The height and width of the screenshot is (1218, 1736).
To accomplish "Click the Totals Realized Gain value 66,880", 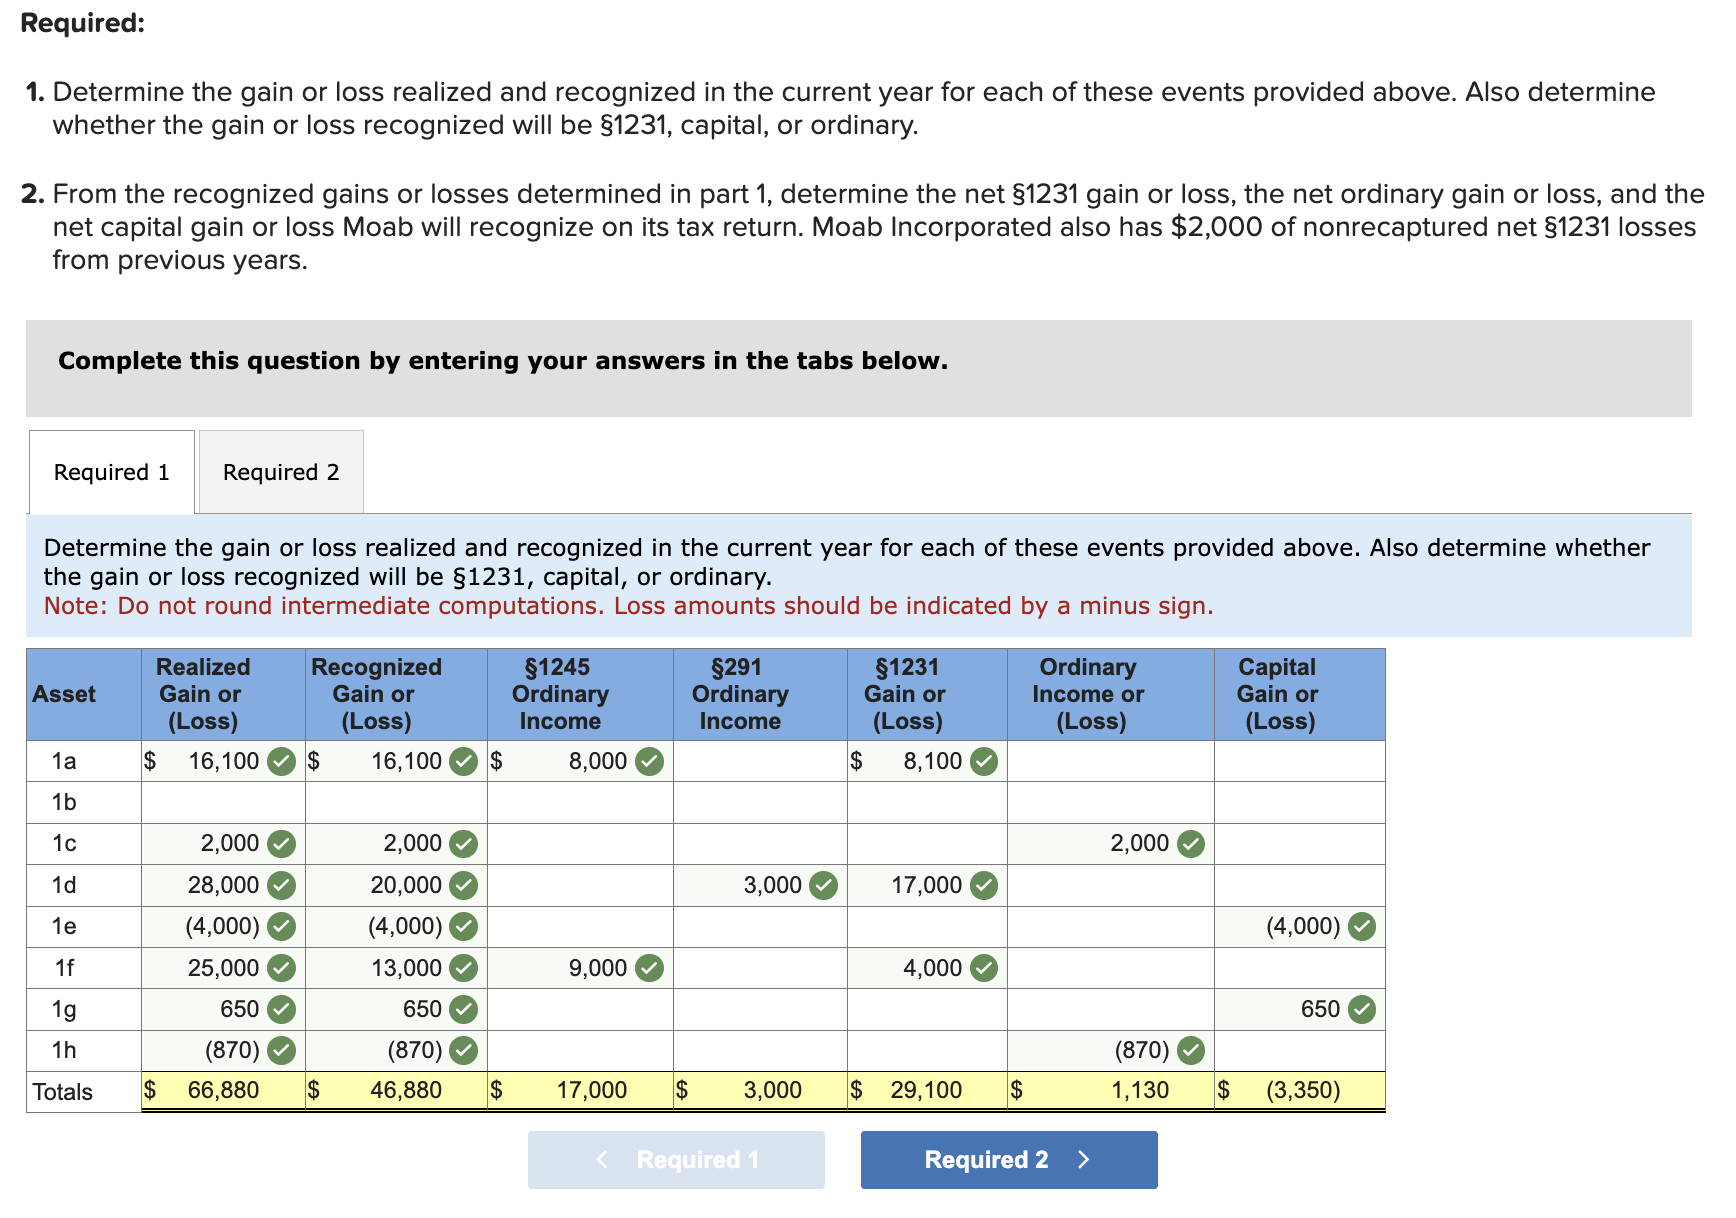I will point(223,1090).
